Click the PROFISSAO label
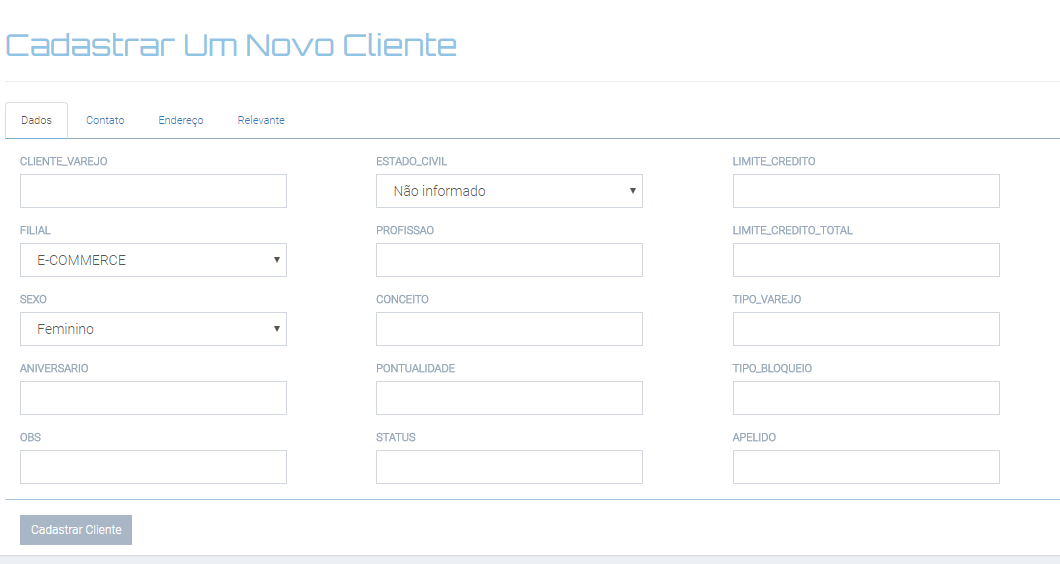Image resolution: width=1060 pixels, height=564 pixels. tap(405, 231)
